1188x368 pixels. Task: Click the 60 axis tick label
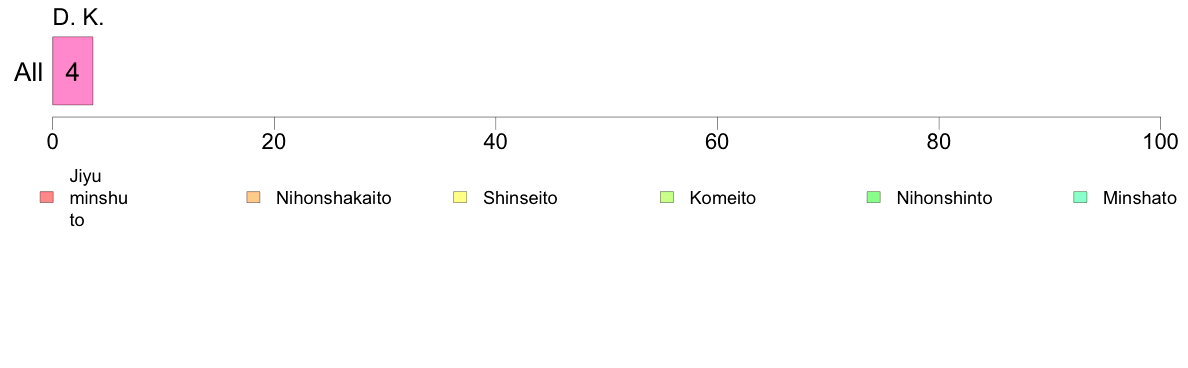tap(717, 141)
